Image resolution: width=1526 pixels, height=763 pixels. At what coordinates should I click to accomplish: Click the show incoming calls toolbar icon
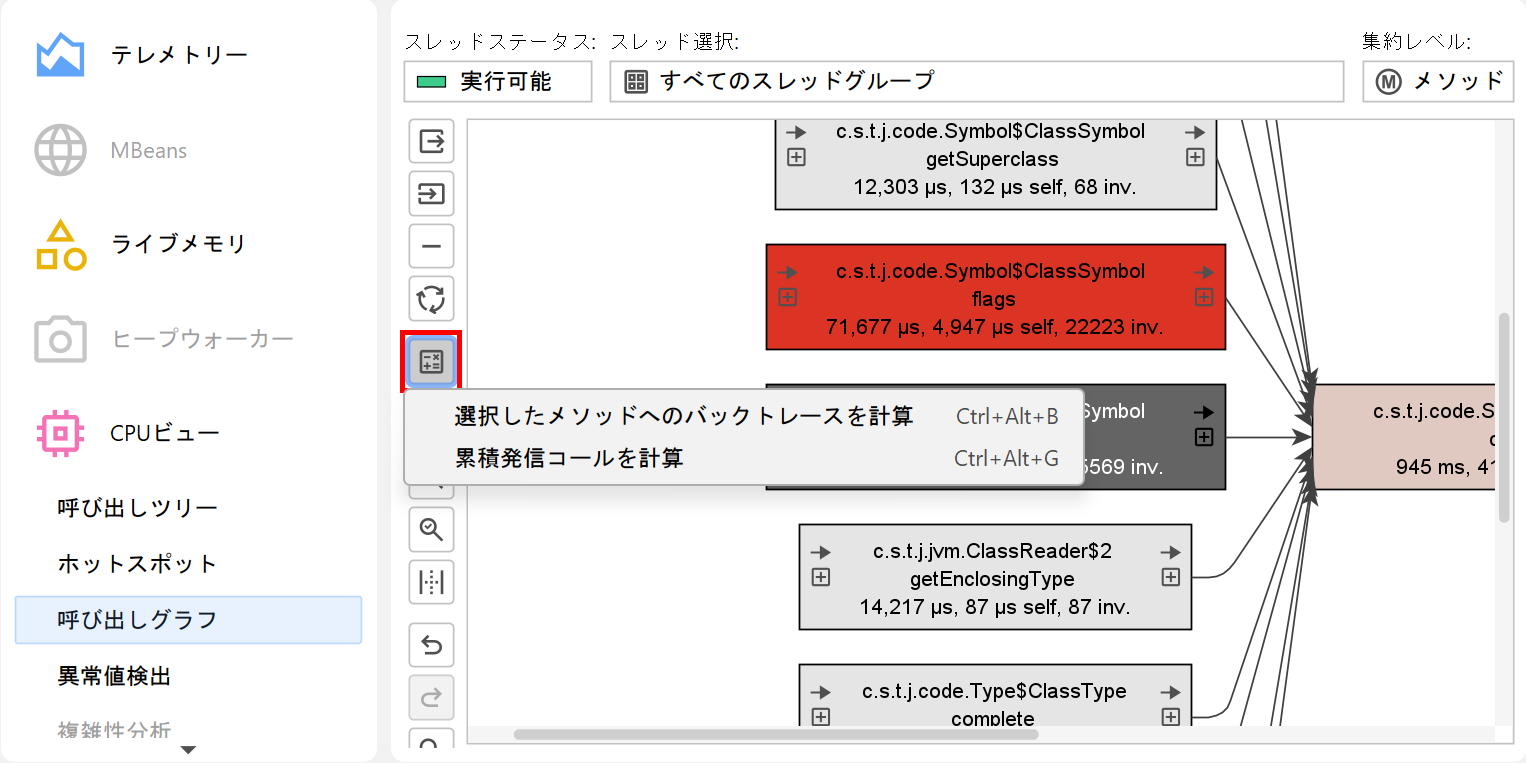[x=431, y=193]
